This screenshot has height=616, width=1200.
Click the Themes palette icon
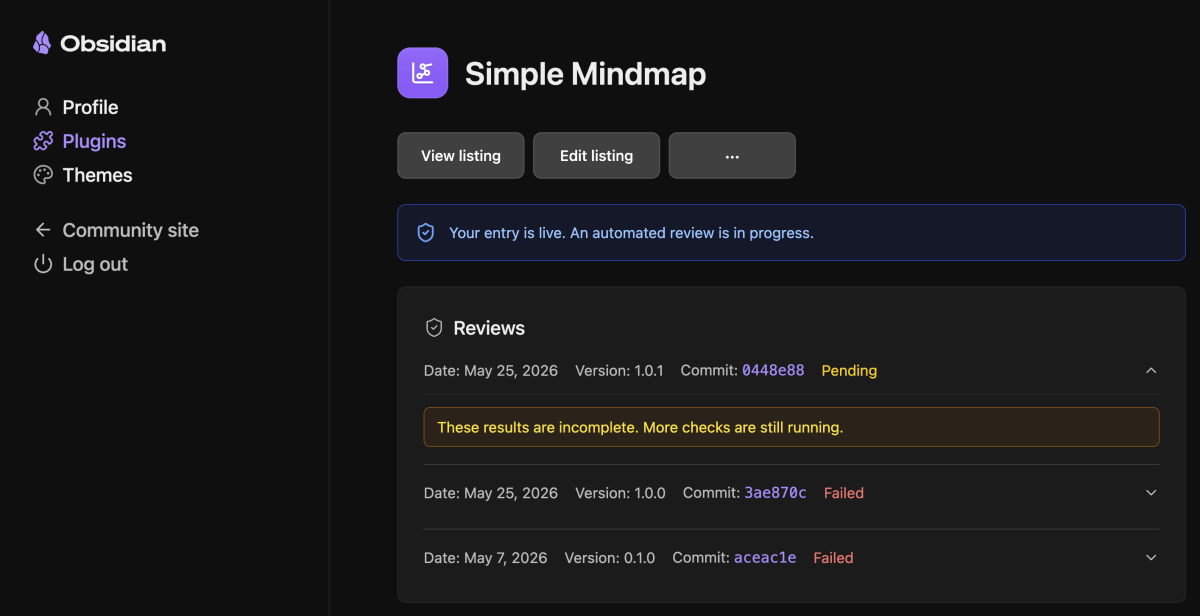point(43,175)
